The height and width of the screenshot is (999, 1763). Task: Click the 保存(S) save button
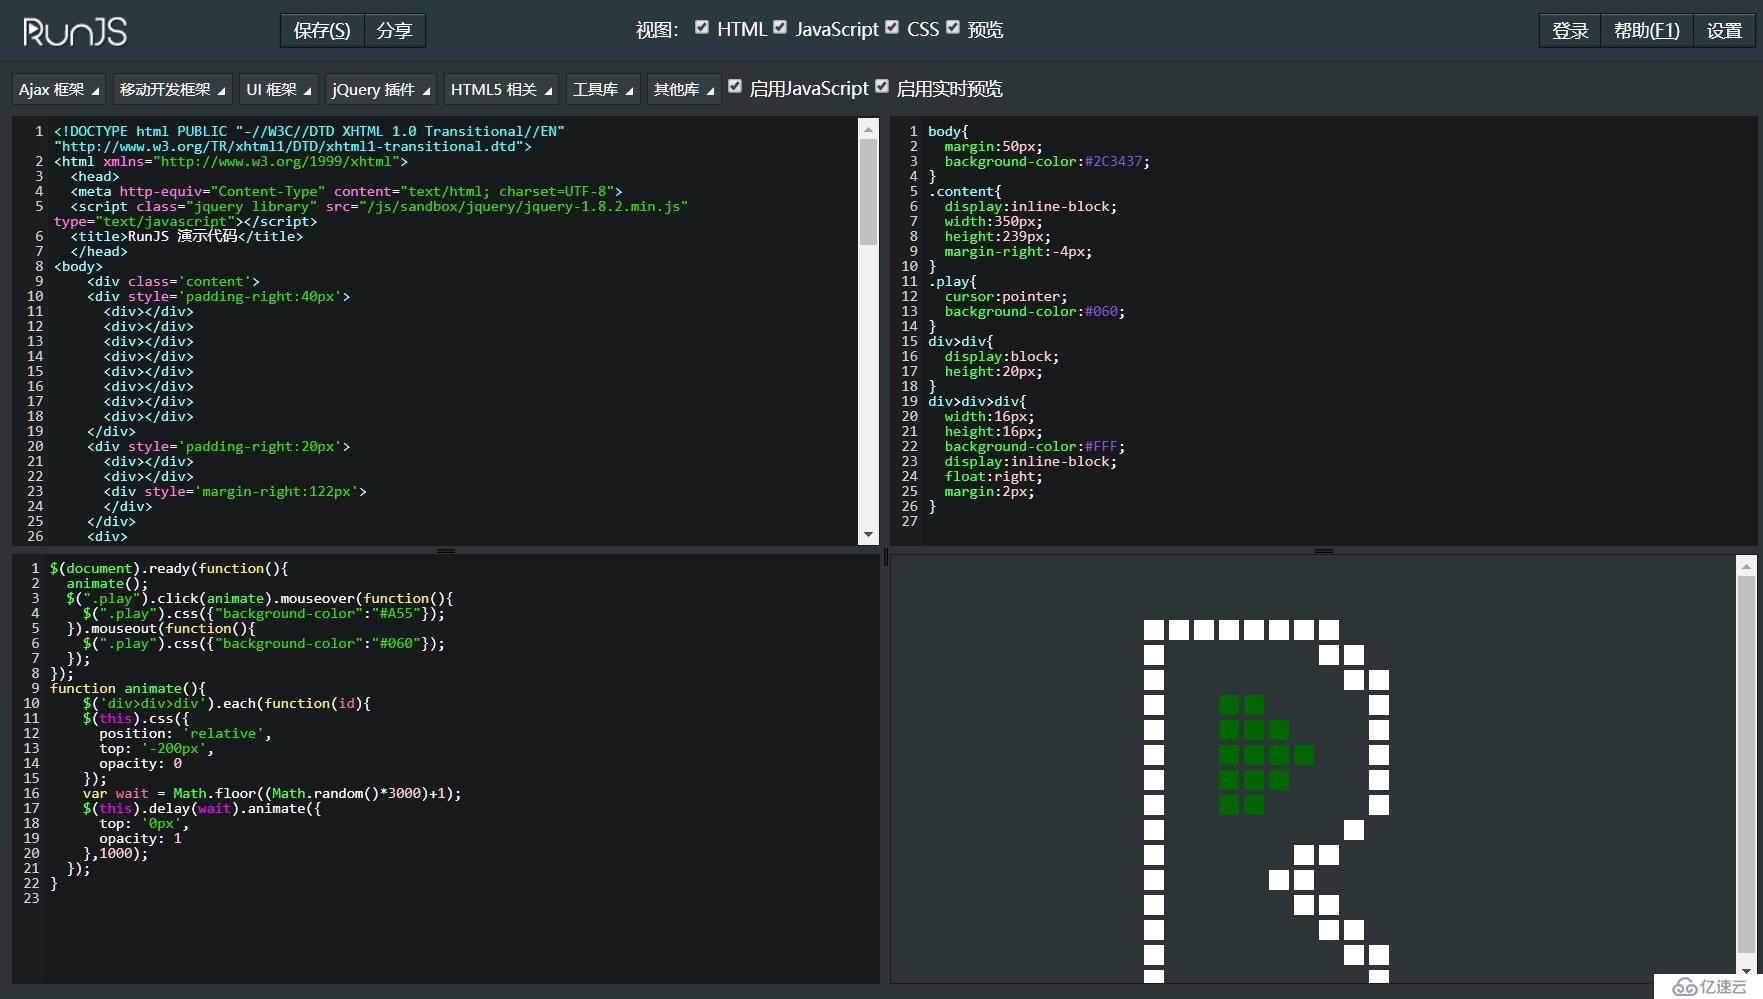pos(322,30)
